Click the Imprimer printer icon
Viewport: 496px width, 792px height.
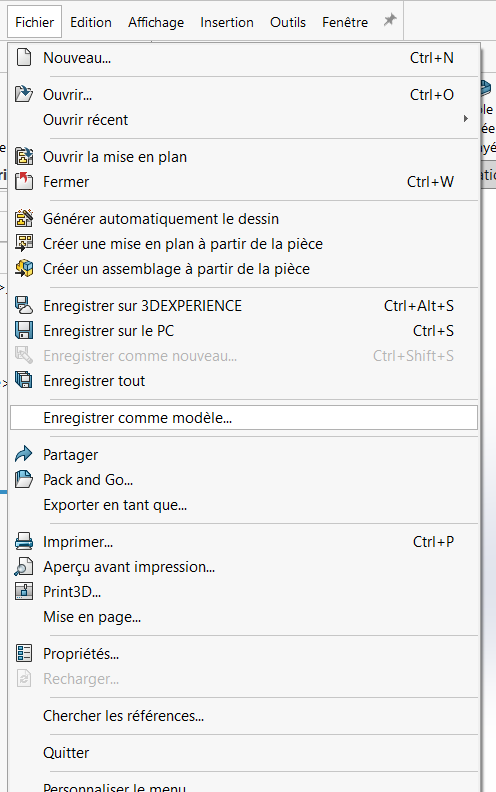pyautogui.click(x=24, y=541)
